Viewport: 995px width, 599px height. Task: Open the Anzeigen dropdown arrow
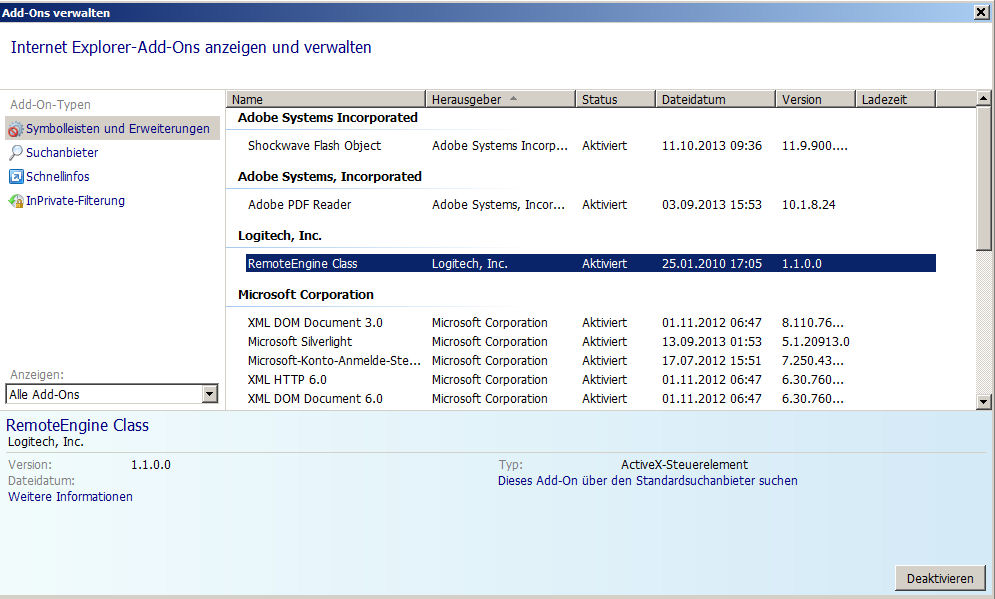tap(209, 394)
